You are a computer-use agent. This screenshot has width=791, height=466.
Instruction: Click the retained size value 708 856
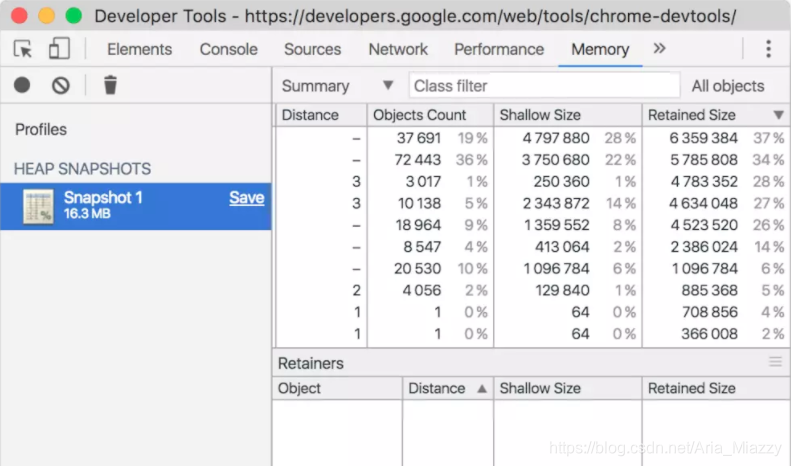coord(709,312)
